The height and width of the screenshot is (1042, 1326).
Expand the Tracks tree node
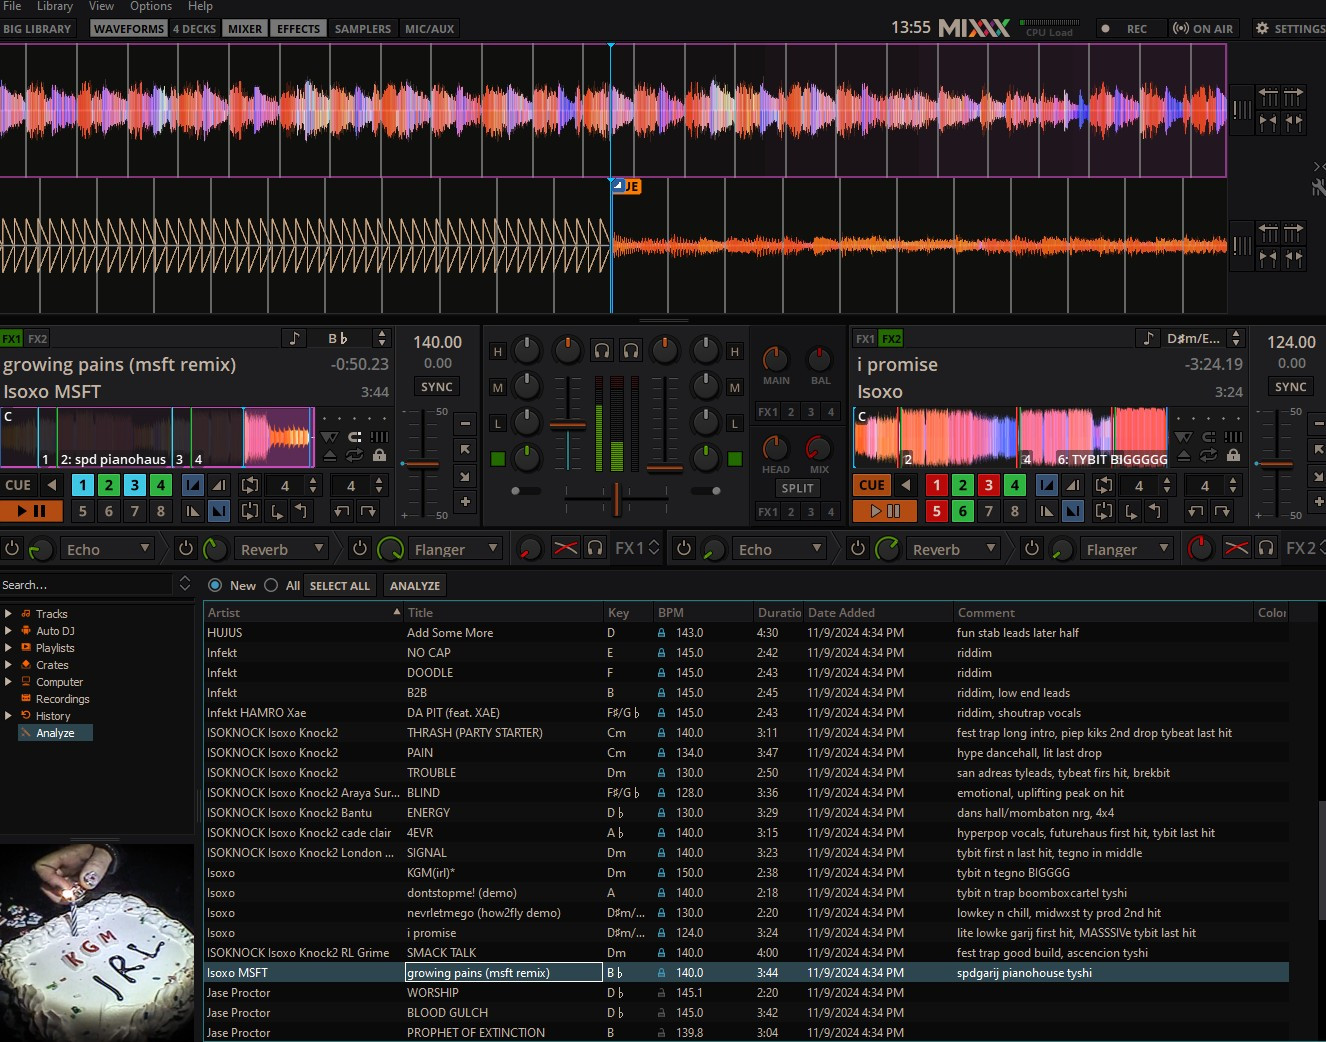(8, 614)
